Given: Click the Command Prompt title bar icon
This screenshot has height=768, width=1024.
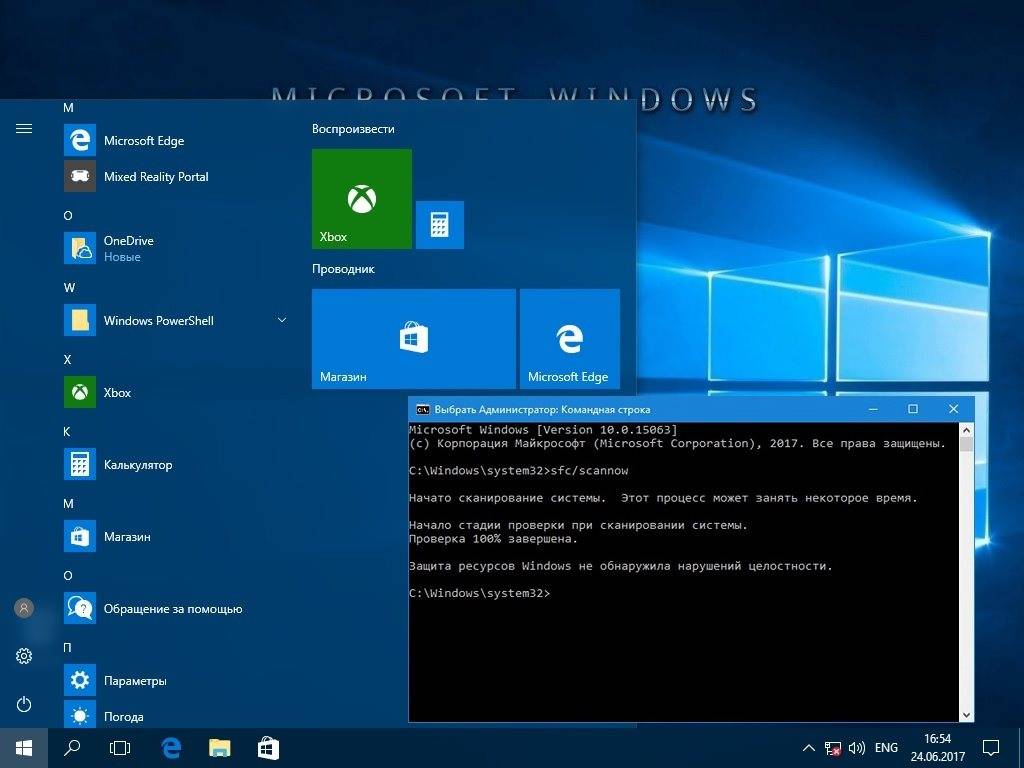Looking at the screenshot, I should [x=423, y=409].
